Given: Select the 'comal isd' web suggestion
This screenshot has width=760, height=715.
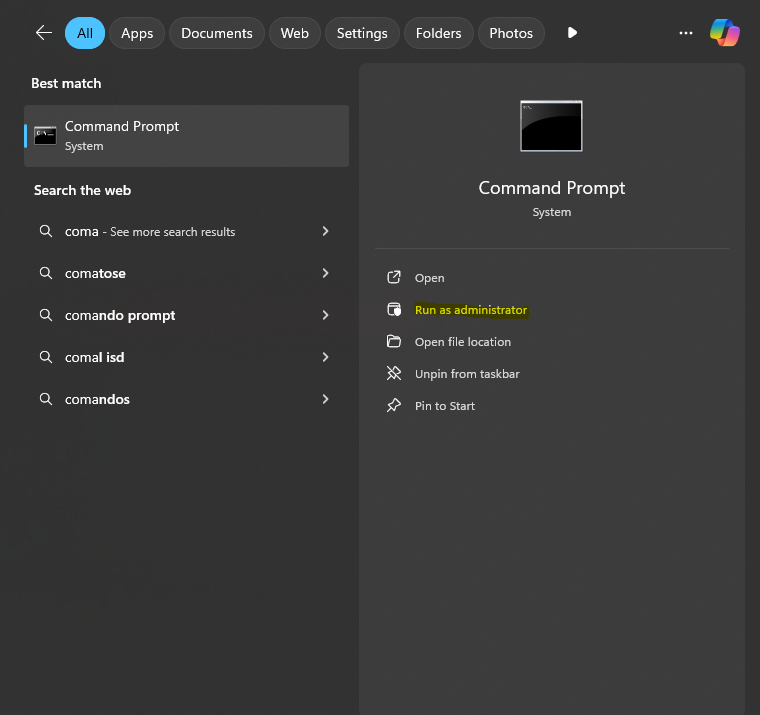Looking at the screenshot, I should point(187,357).
